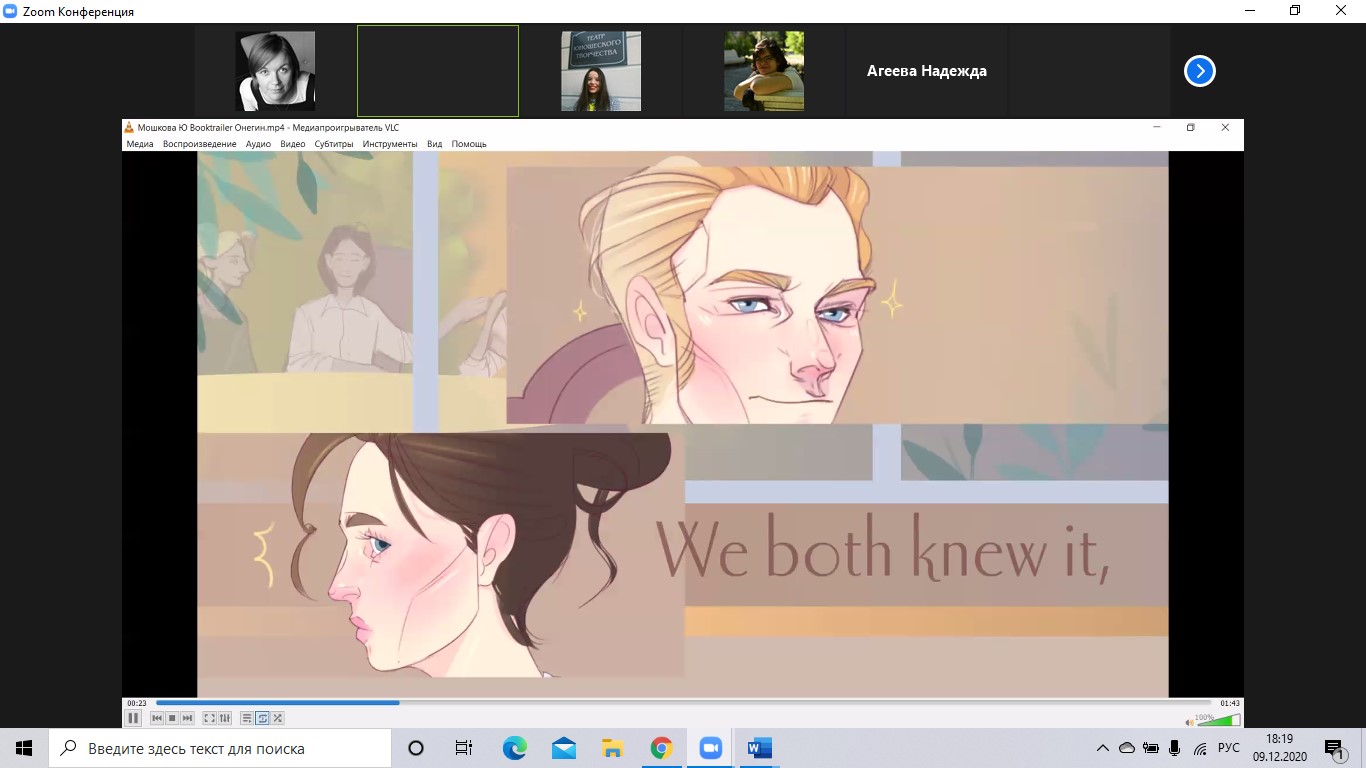Switch to Zoom app on taskbar
This screenshot has width=1366, height=768.
pos(710,748)
